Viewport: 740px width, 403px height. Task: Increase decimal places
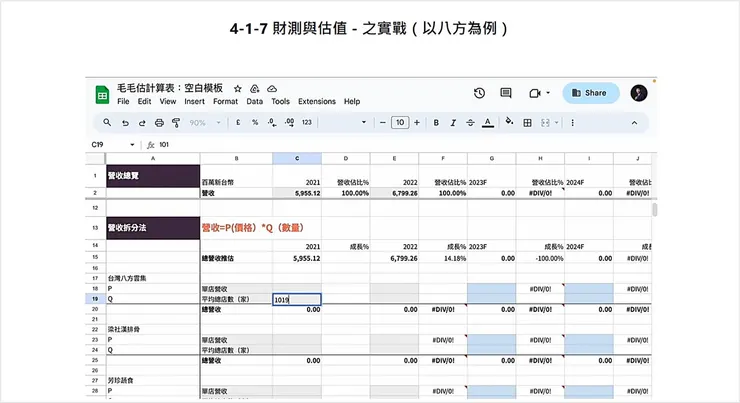coord(289,122)
